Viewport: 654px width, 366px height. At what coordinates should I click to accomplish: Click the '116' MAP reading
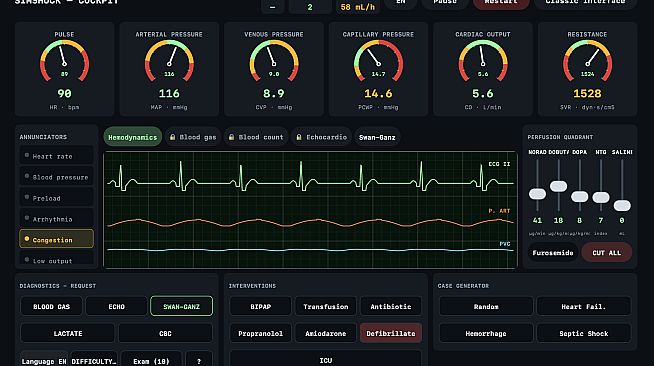click(169, 93)
